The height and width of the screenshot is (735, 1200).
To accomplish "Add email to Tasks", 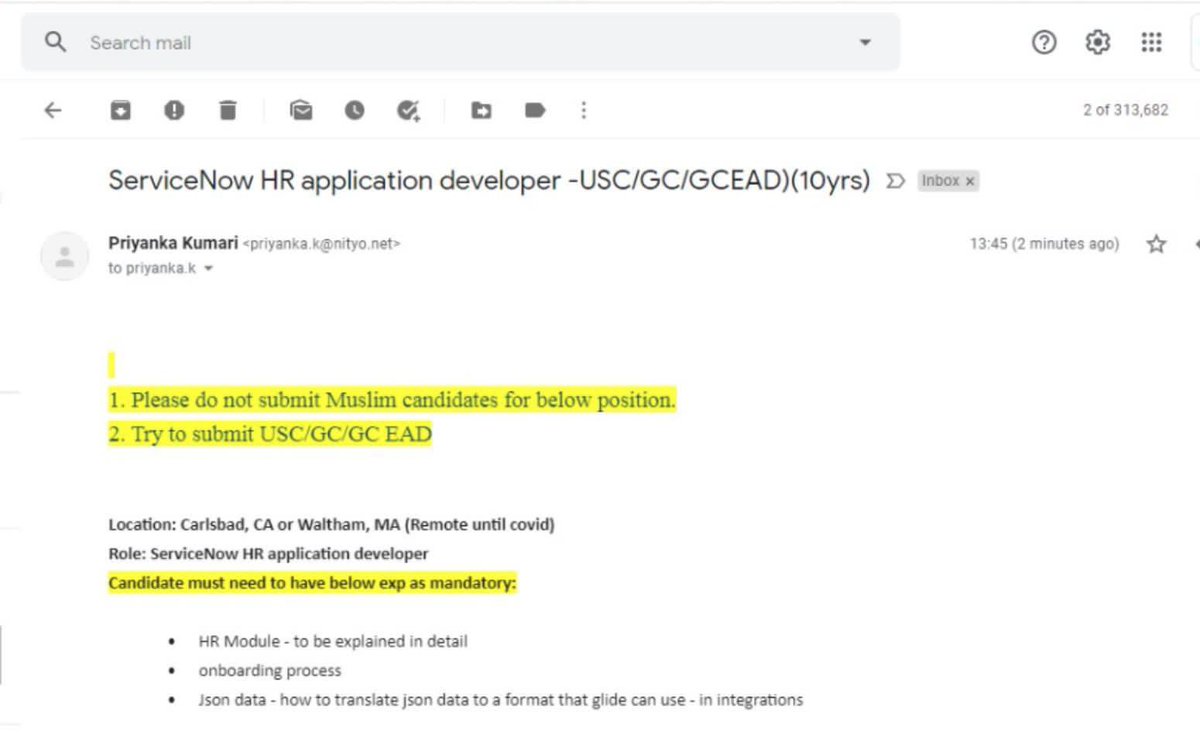I will click(x=408, y=110).
